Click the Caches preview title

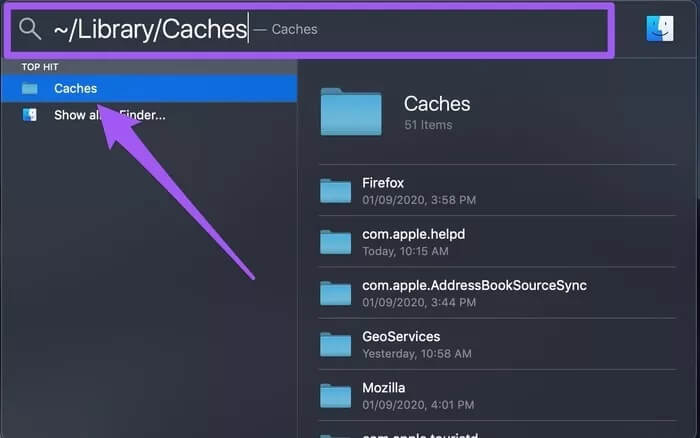437,104
